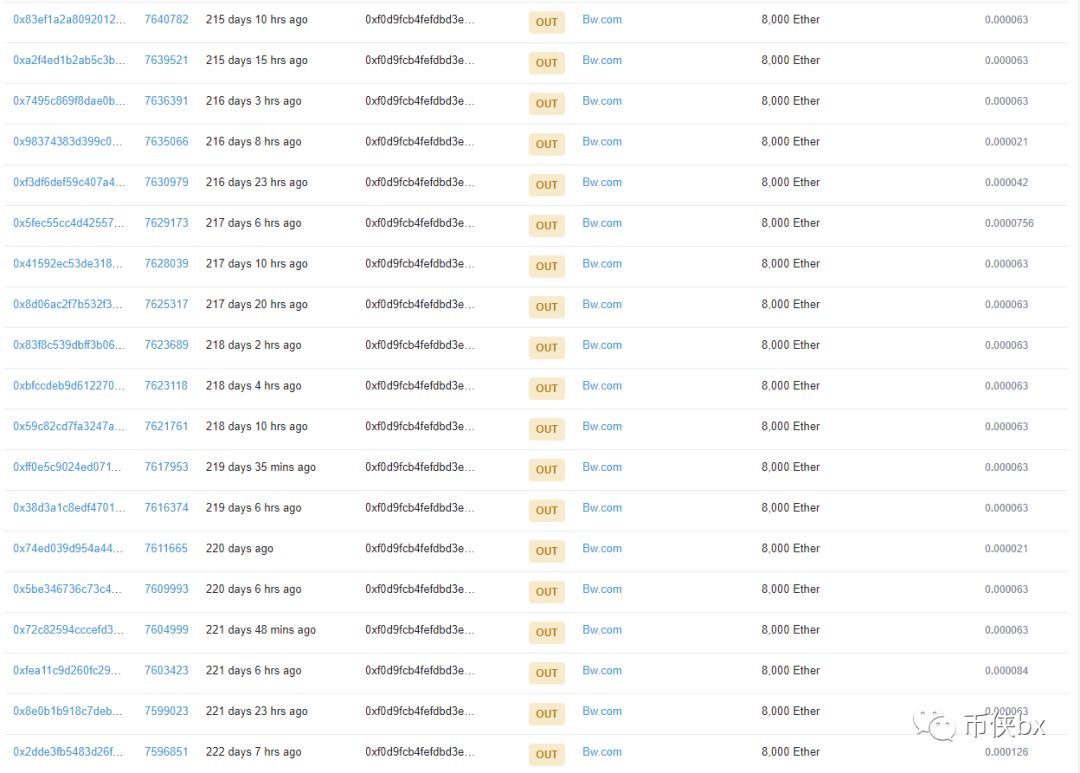Screen dimensions: 1080x773
Task: Open transaction hash 0x72c82594cccefd3...
Action: (x=68, y=629)
